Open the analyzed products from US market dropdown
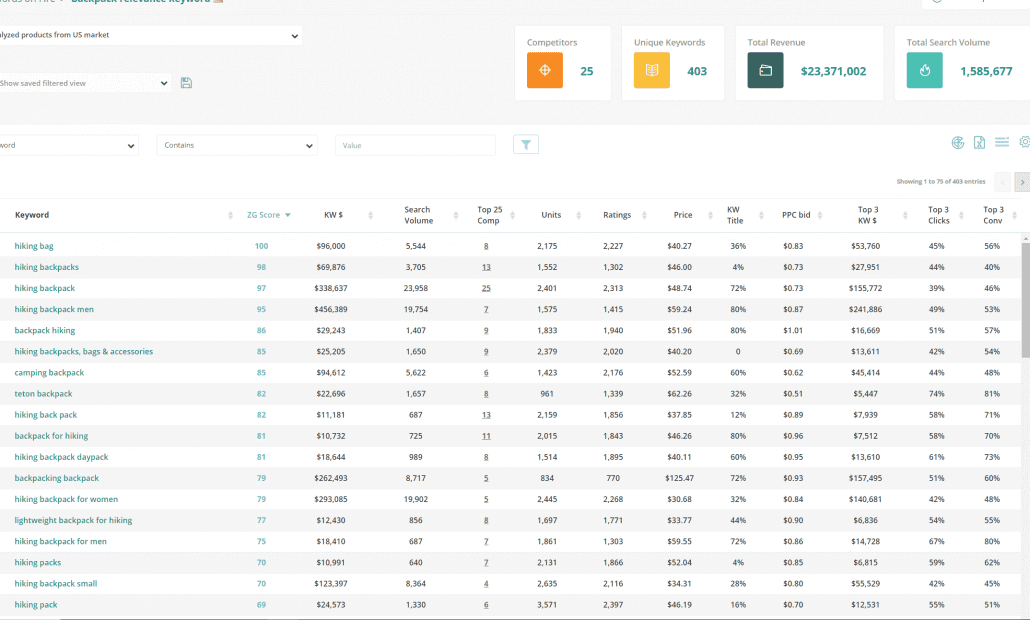 [150, 35]
